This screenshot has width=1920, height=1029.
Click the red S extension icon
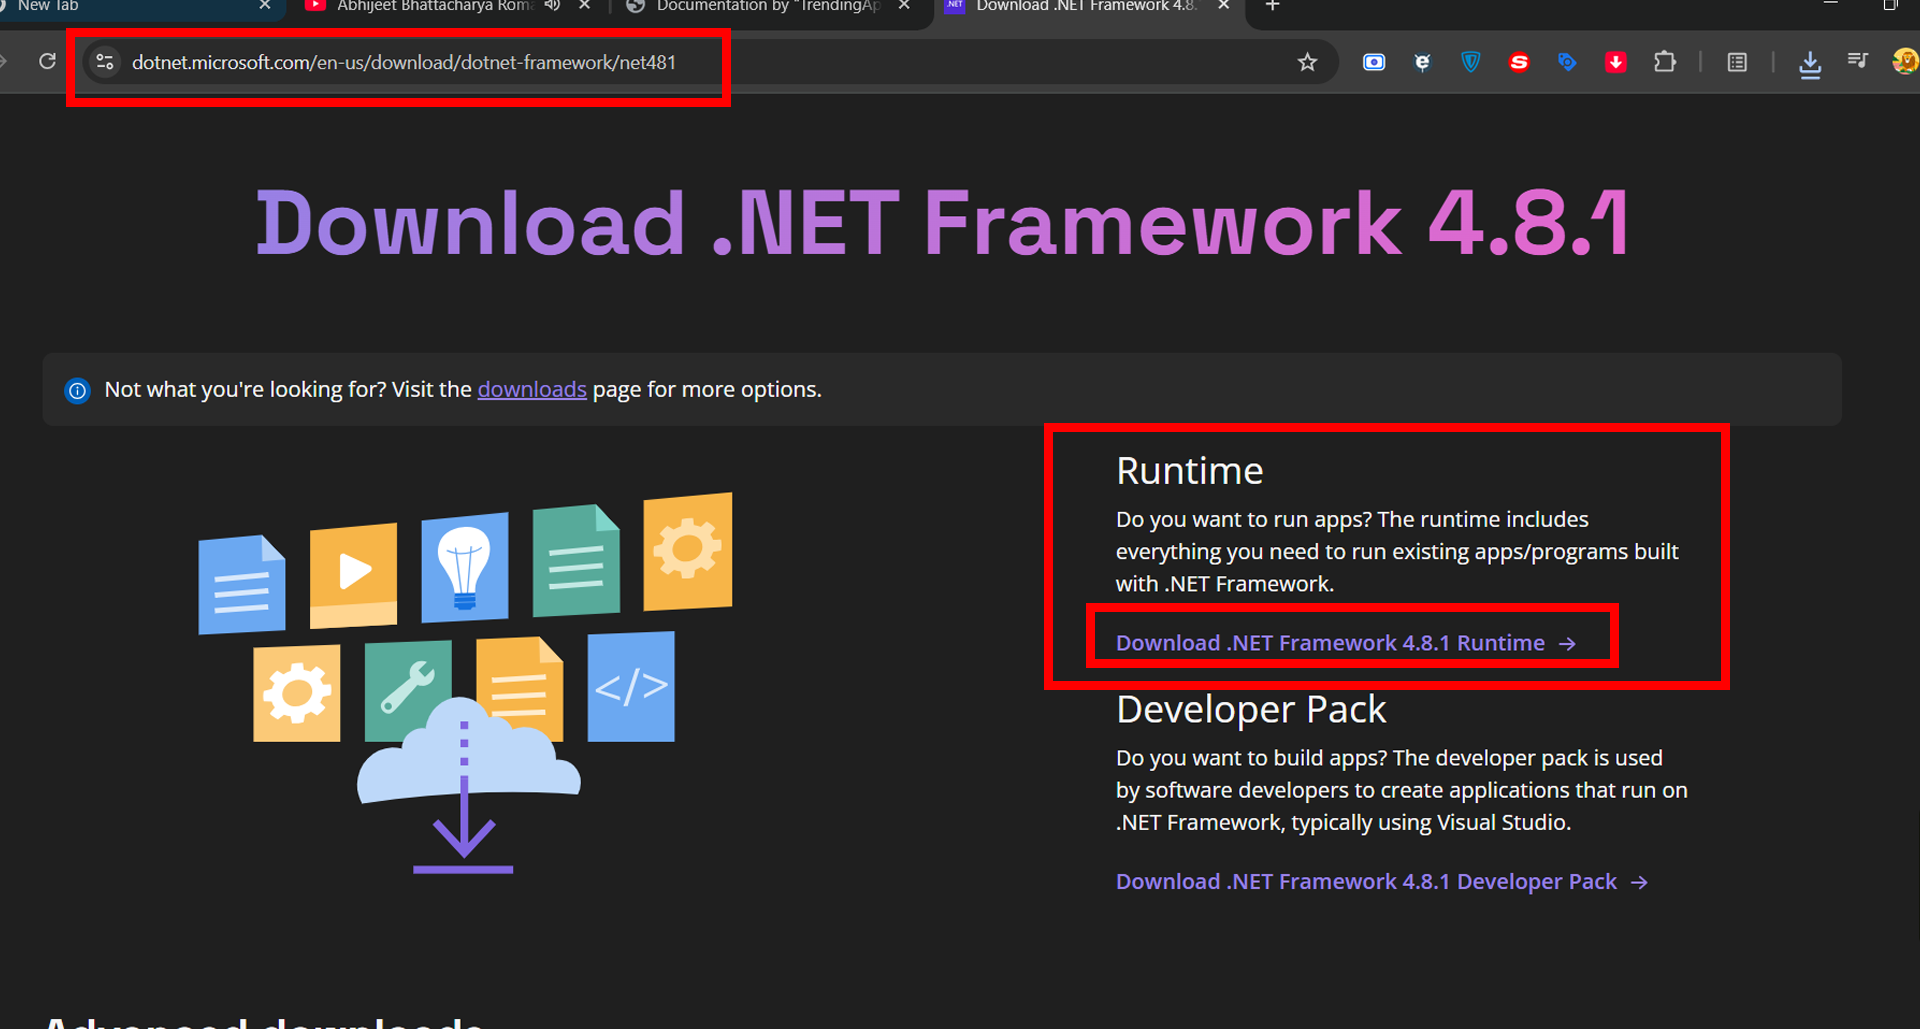point(1519,63)
